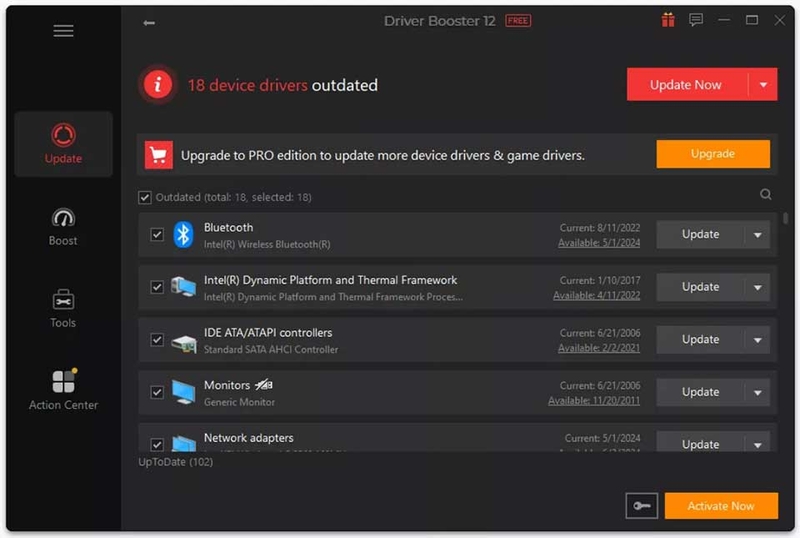Image resolution: width=800 pixels, height=538 pixels.
Task: Open the license key entry button
Action: 641,506
